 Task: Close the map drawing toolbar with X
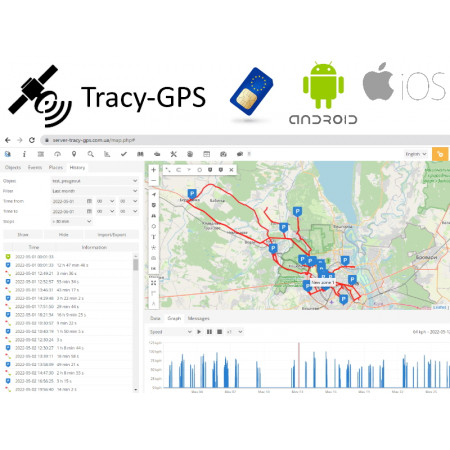(231, 170)
